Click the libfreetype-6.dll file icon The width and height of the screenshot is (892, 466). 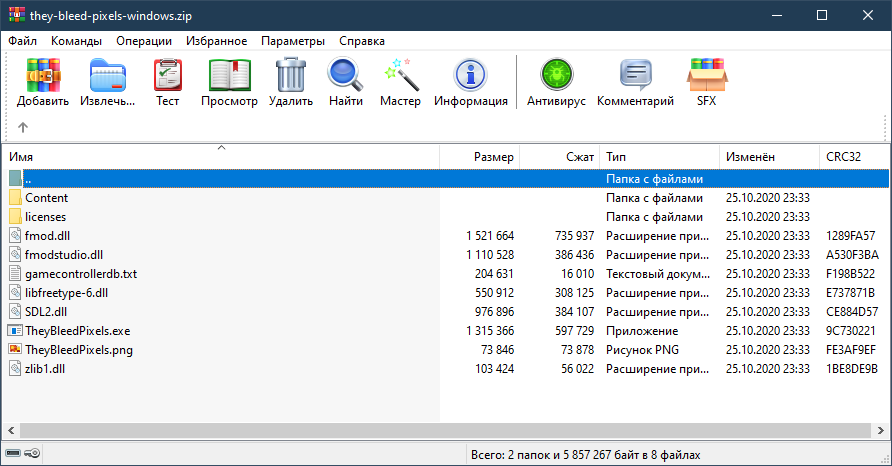click(x=15, y=292)
